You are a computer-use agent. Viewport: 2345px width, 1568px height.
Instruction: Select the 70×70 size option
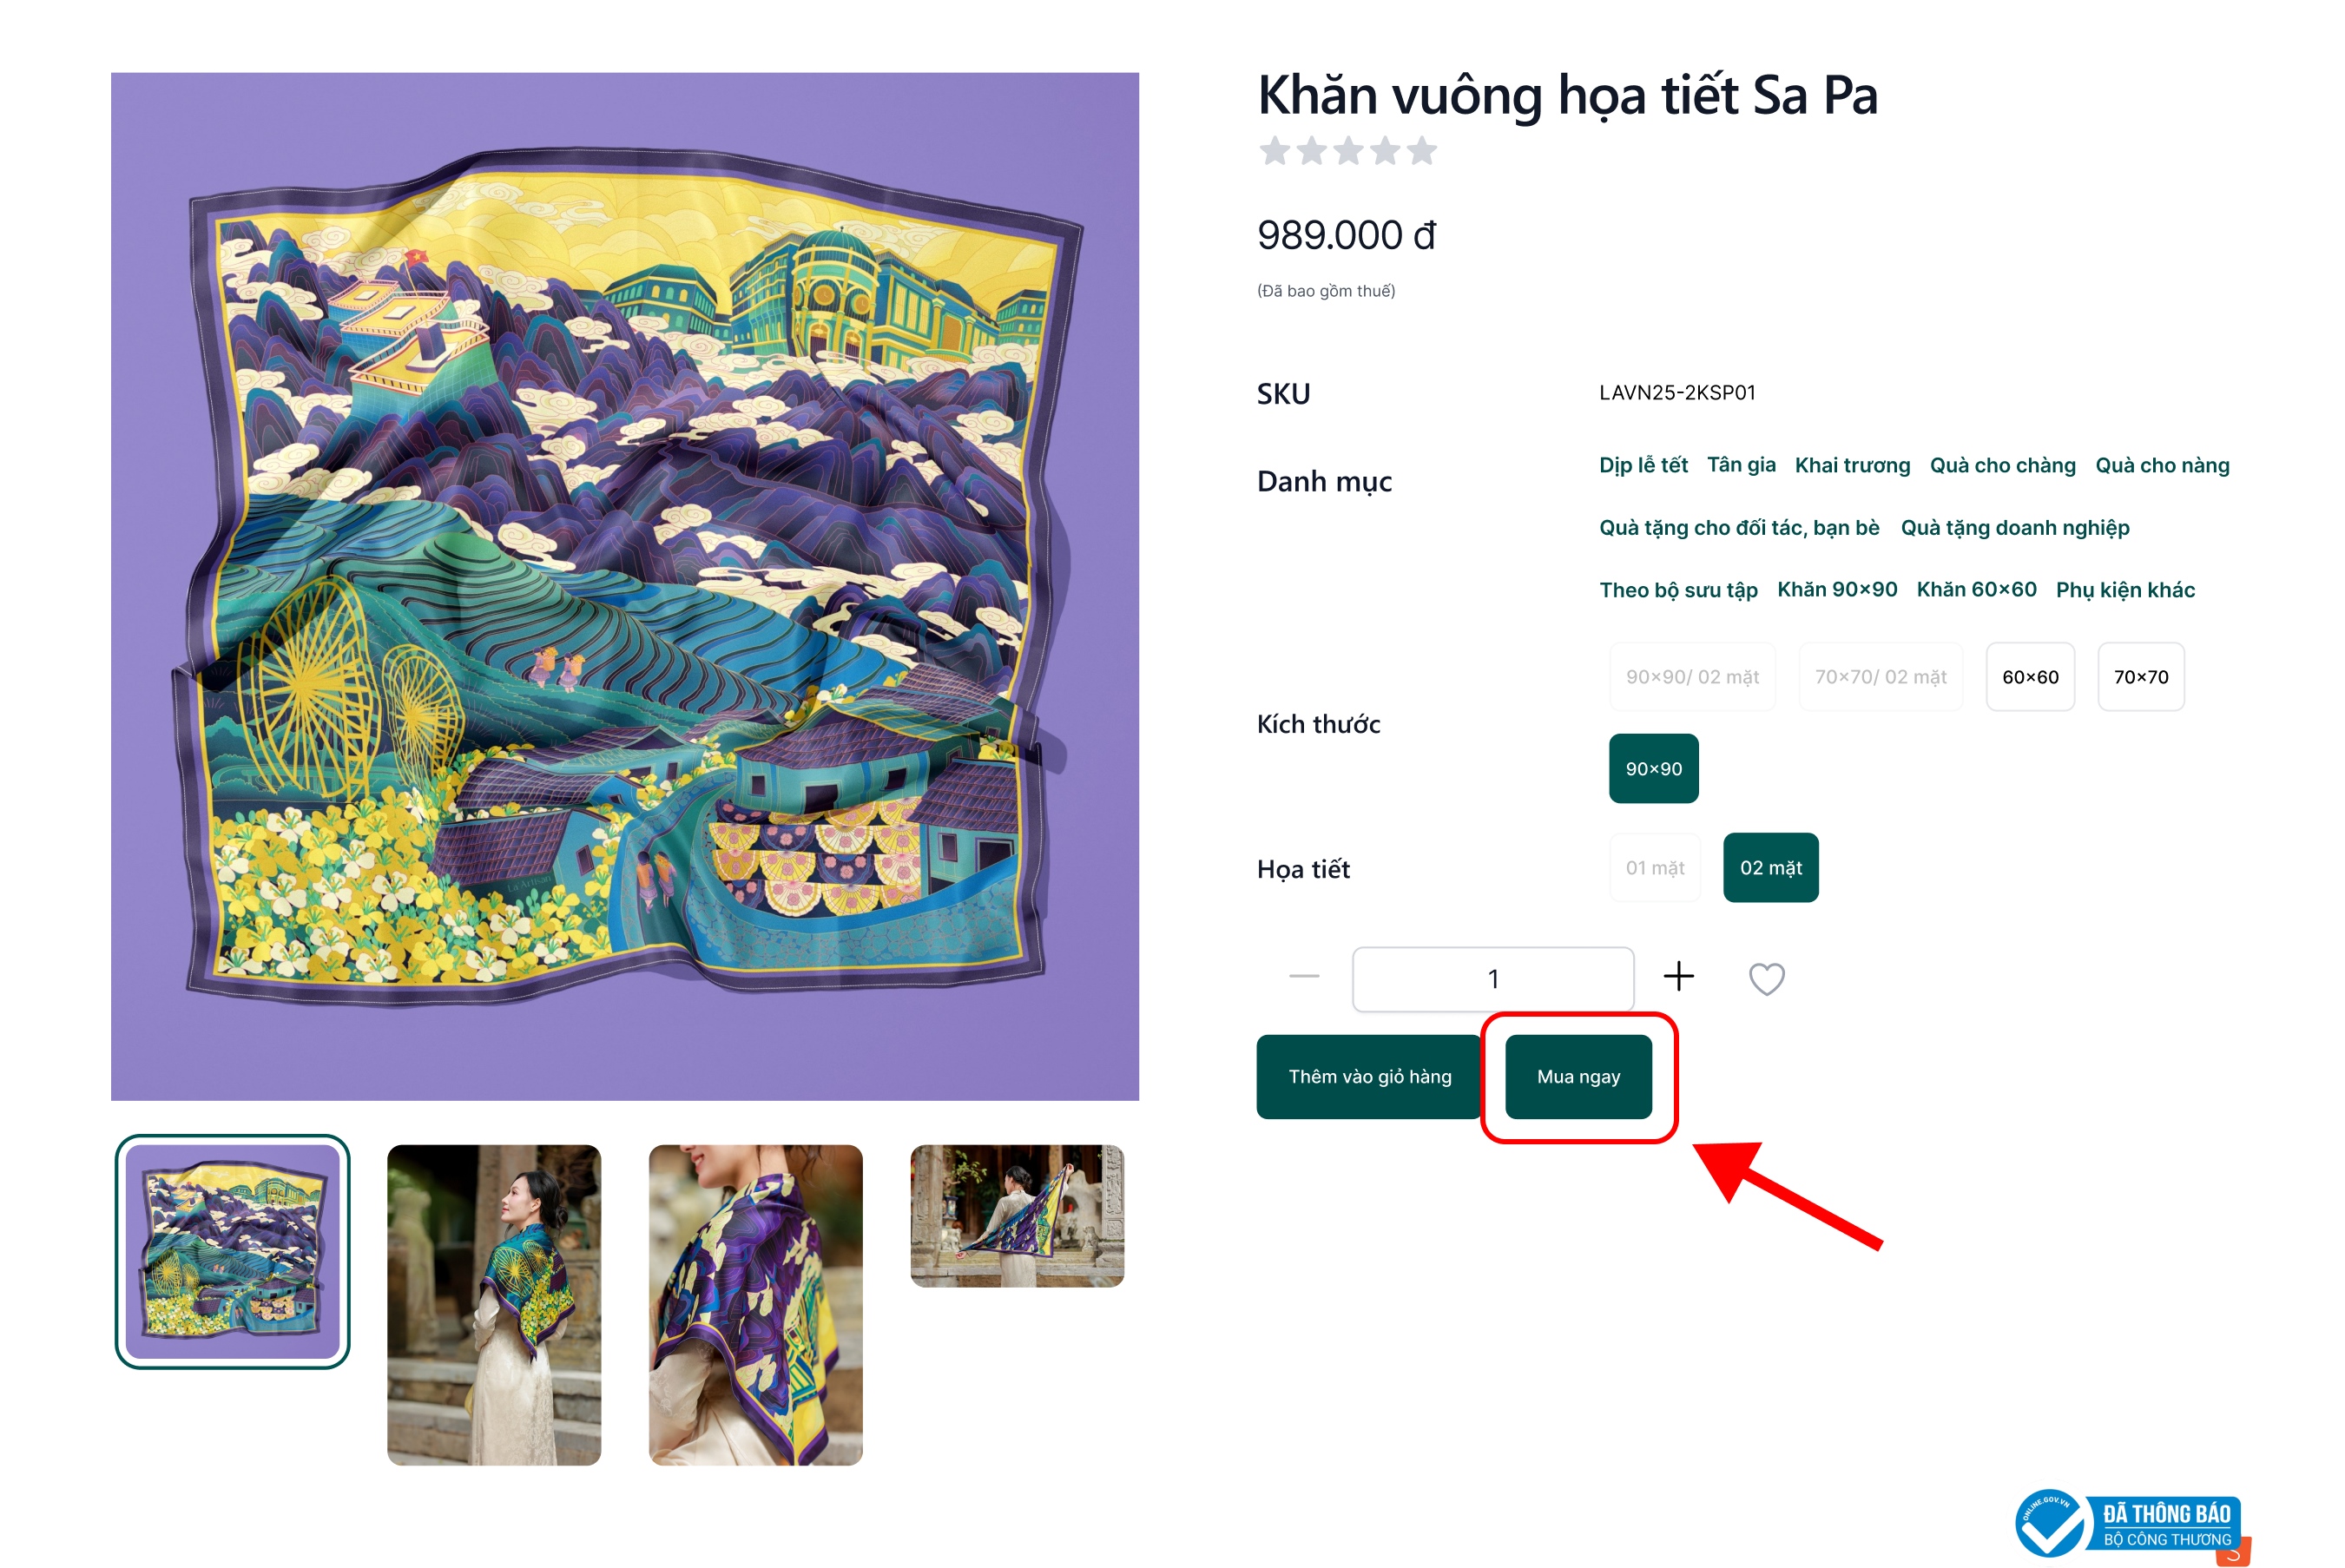[x=2140, y=677]
